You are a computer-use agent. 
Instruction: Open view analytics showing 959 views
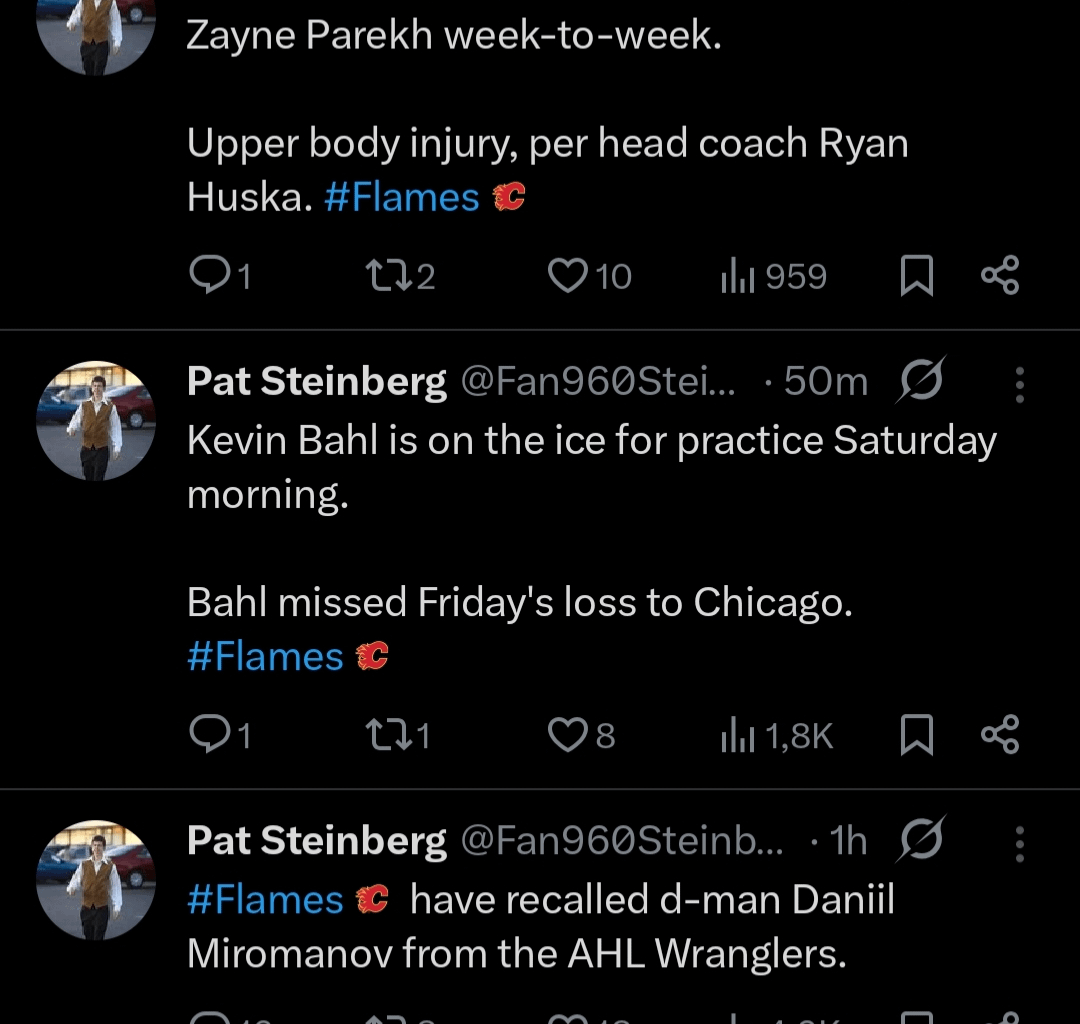pos(773,276)
